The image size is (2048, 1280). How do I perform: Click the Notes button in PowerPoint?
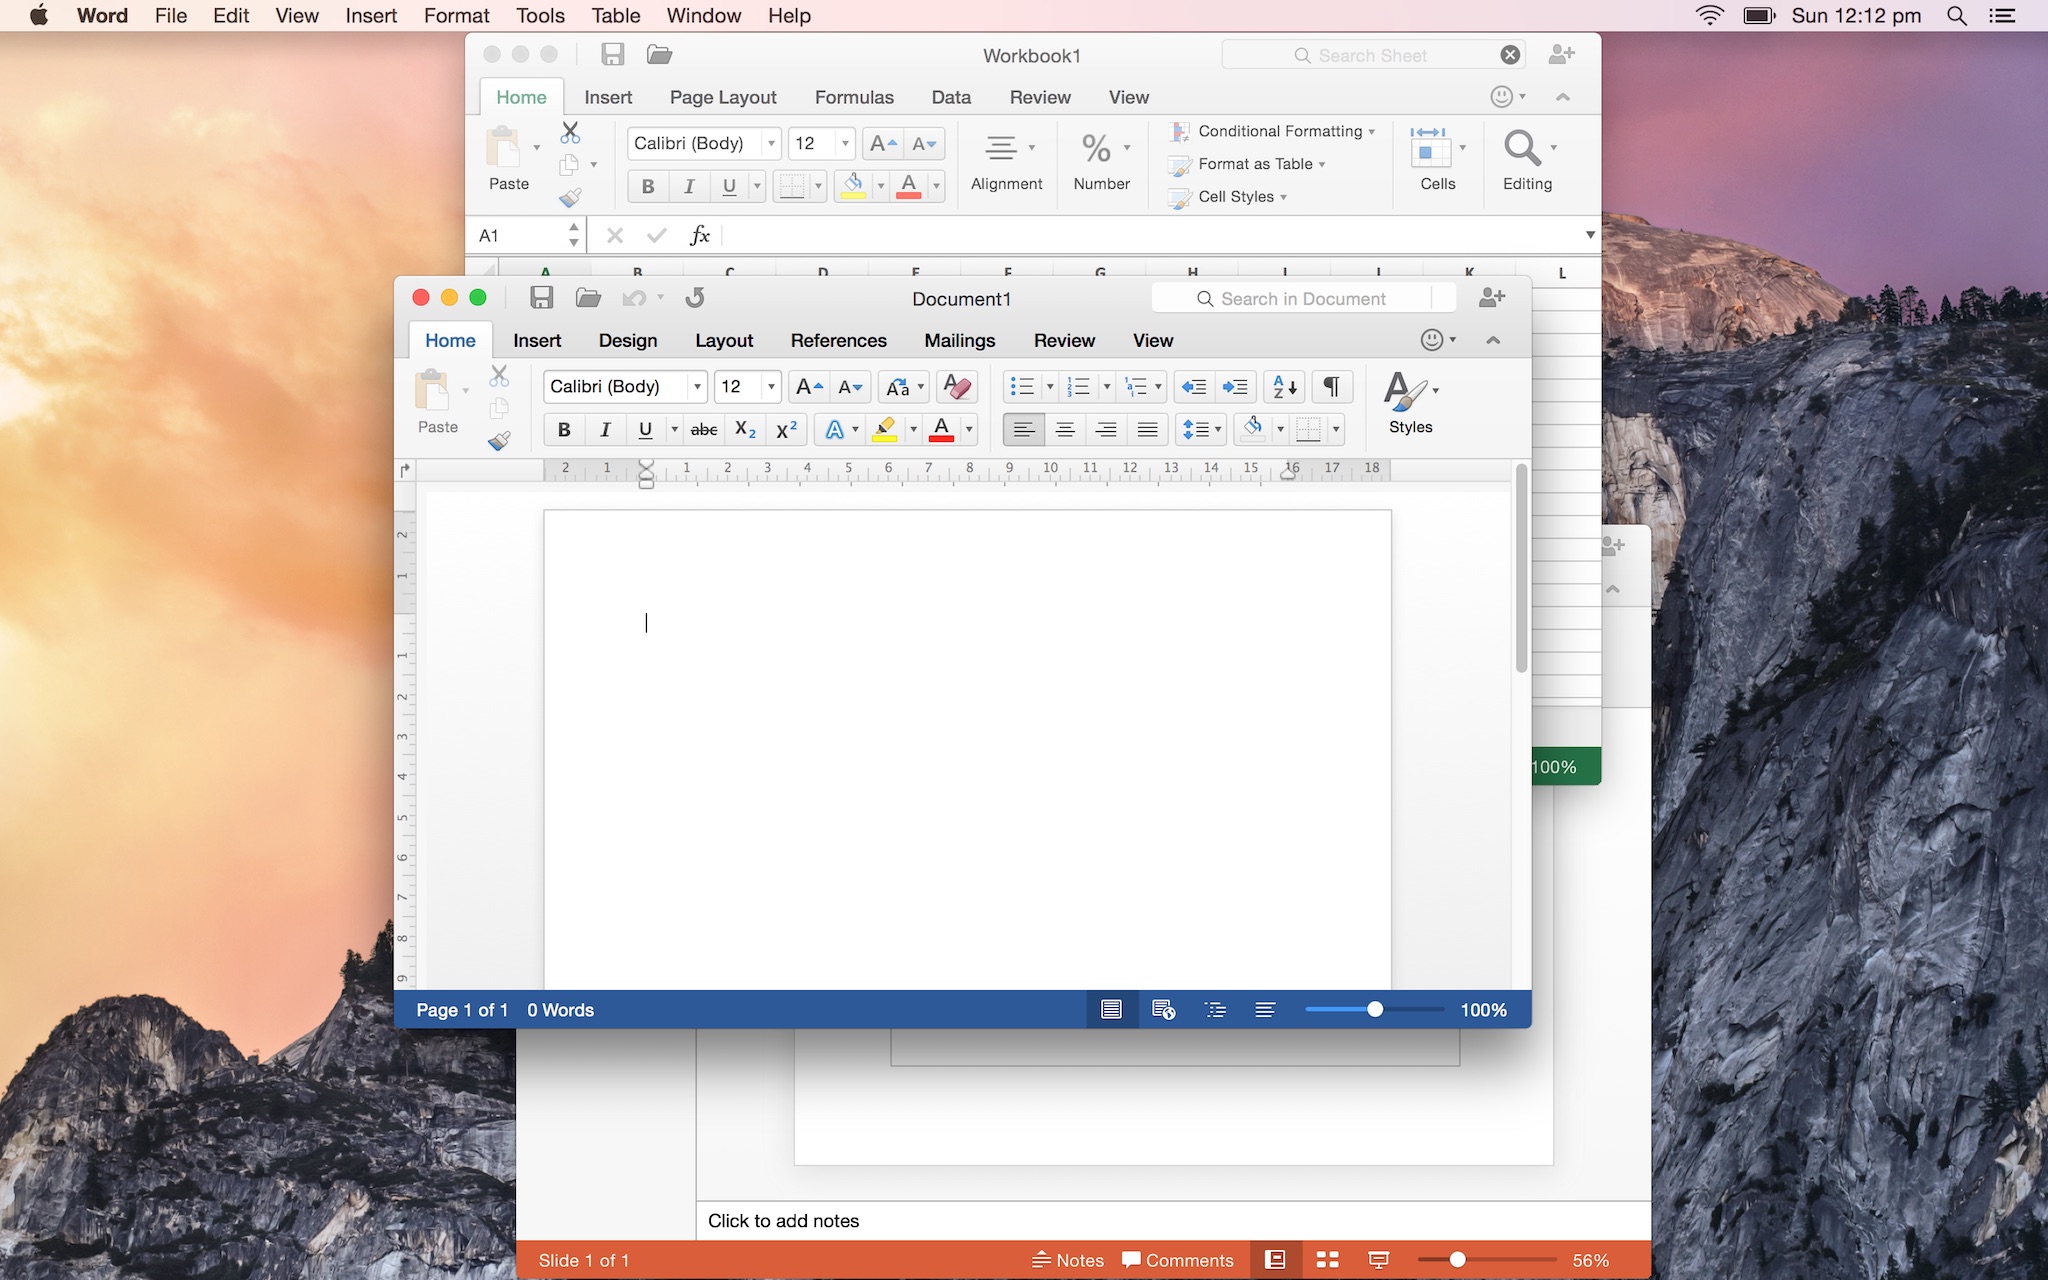click(1068, 1259)
